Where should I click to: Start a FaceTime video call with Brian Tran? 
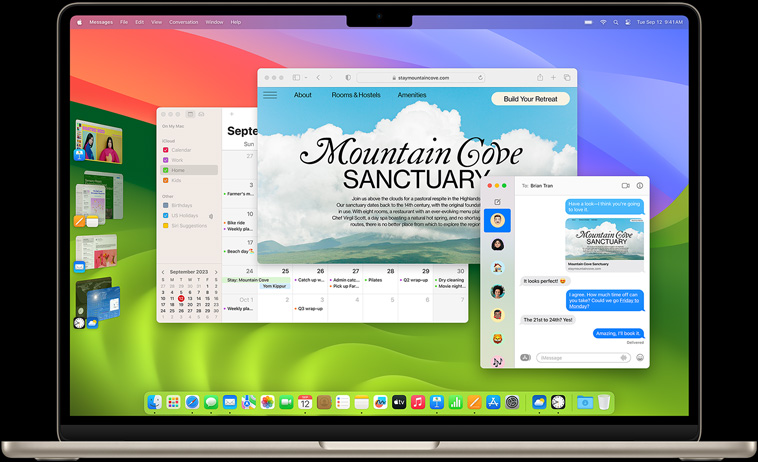625,186
